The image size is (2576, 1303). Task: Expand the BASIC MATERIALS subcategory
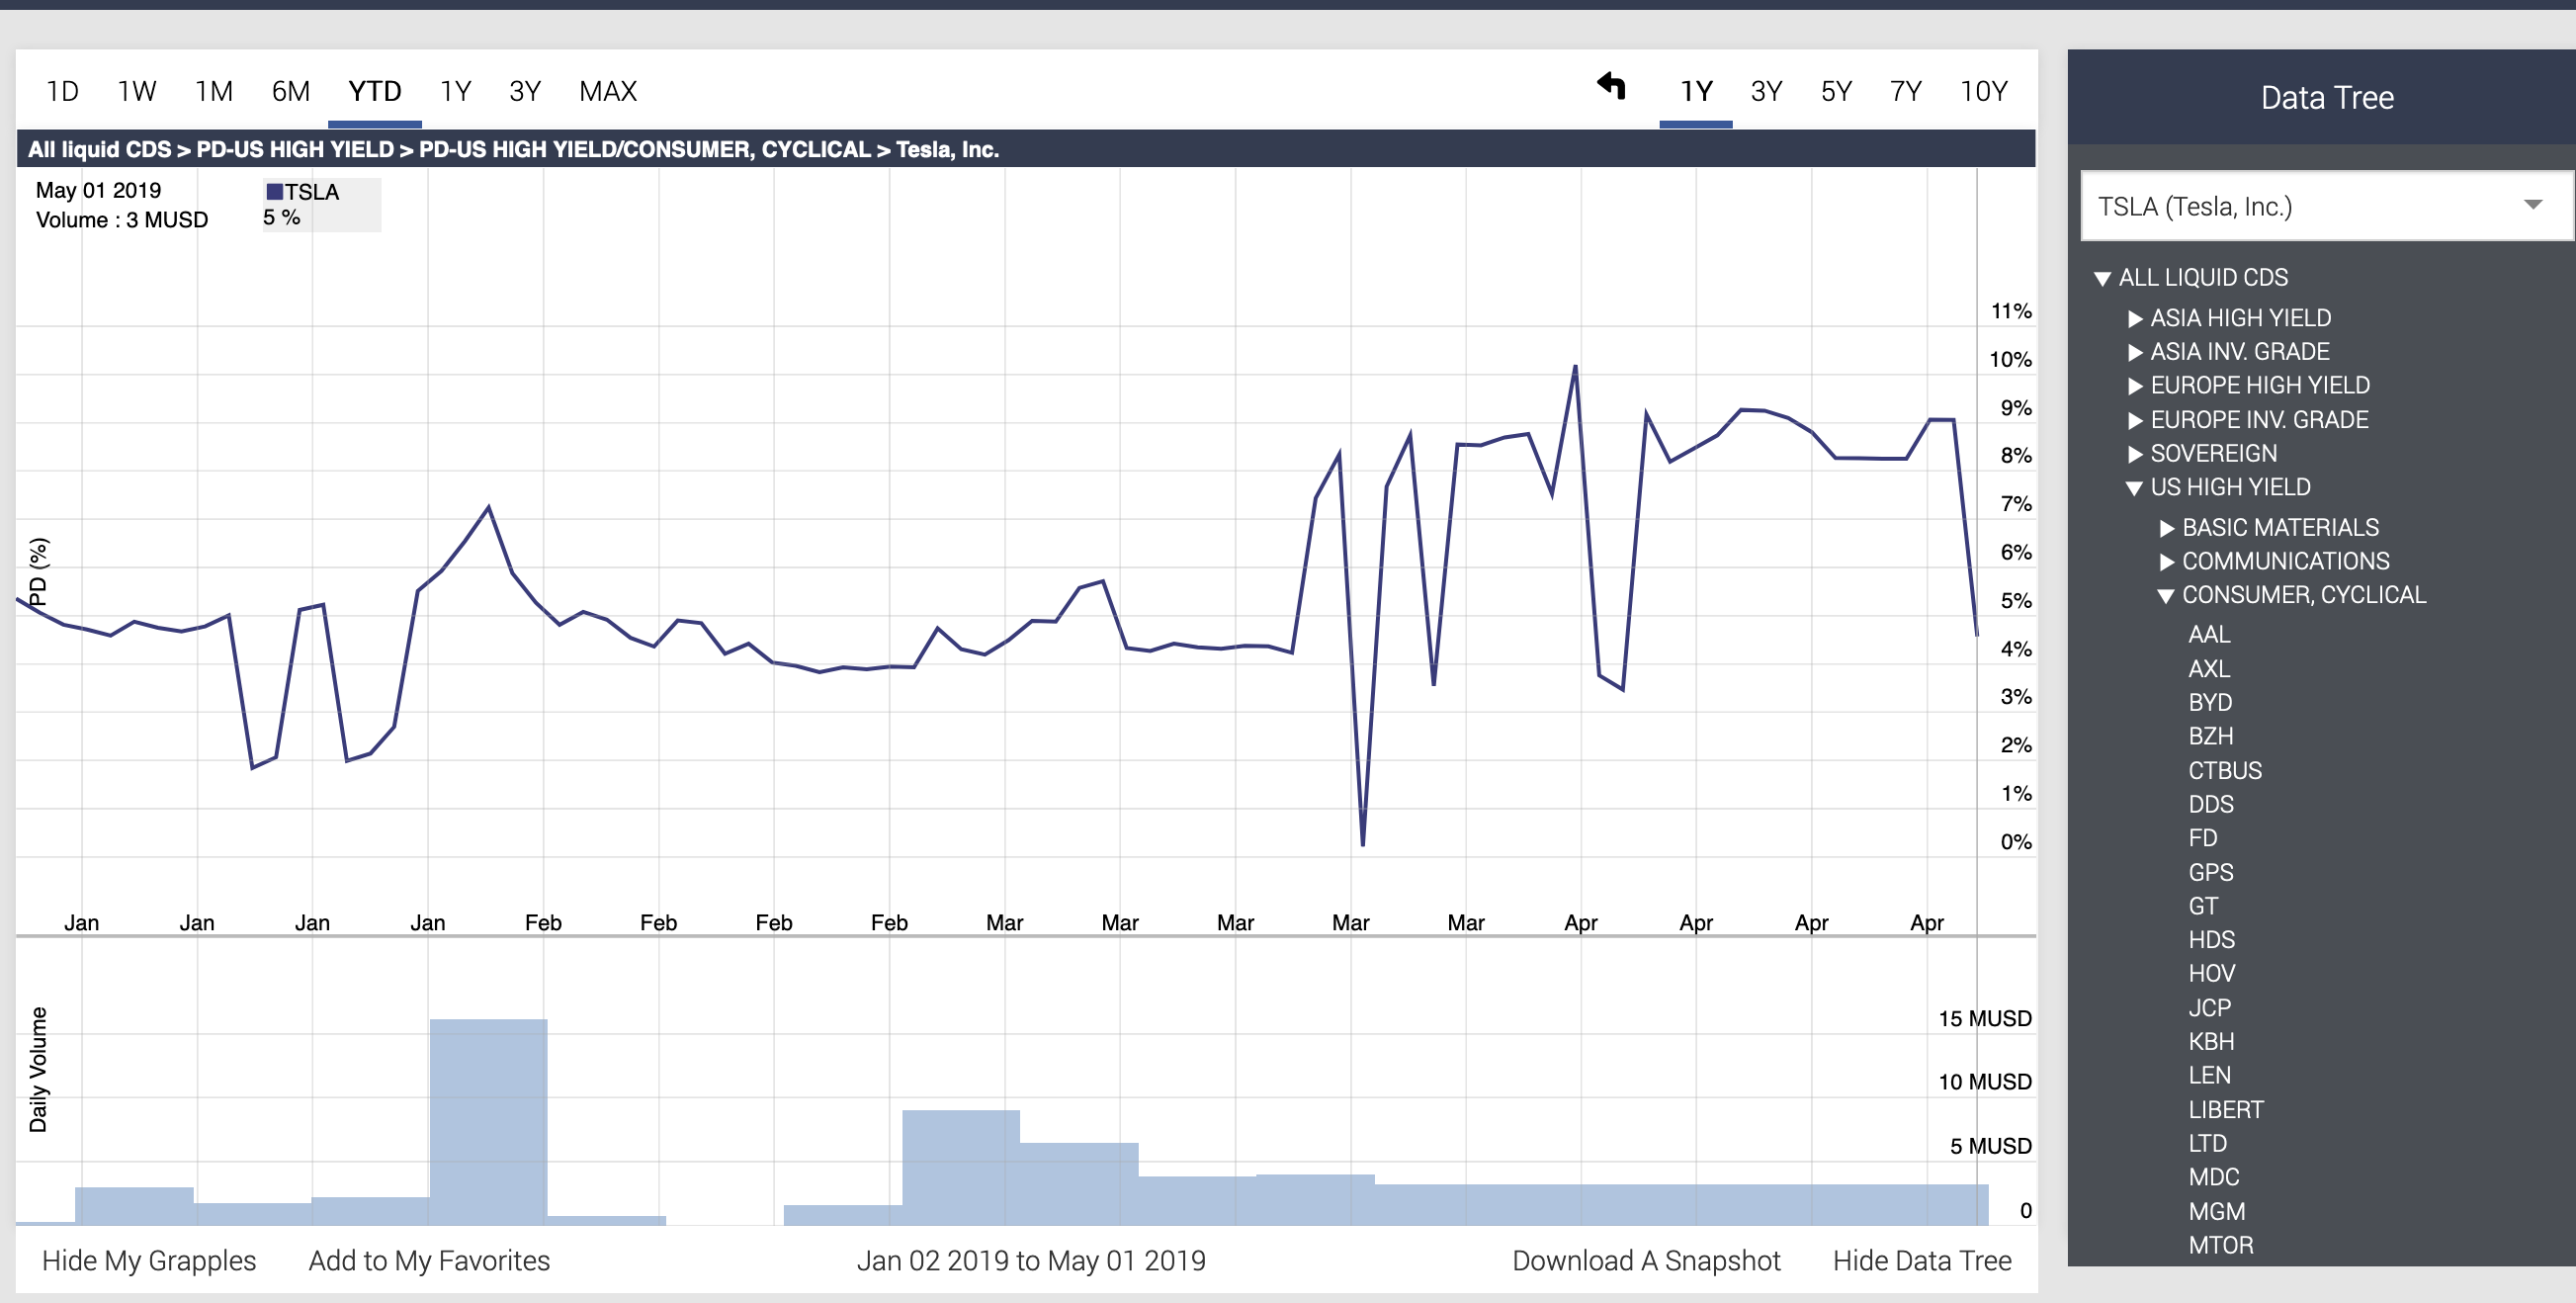click(x=2167, y=528)
